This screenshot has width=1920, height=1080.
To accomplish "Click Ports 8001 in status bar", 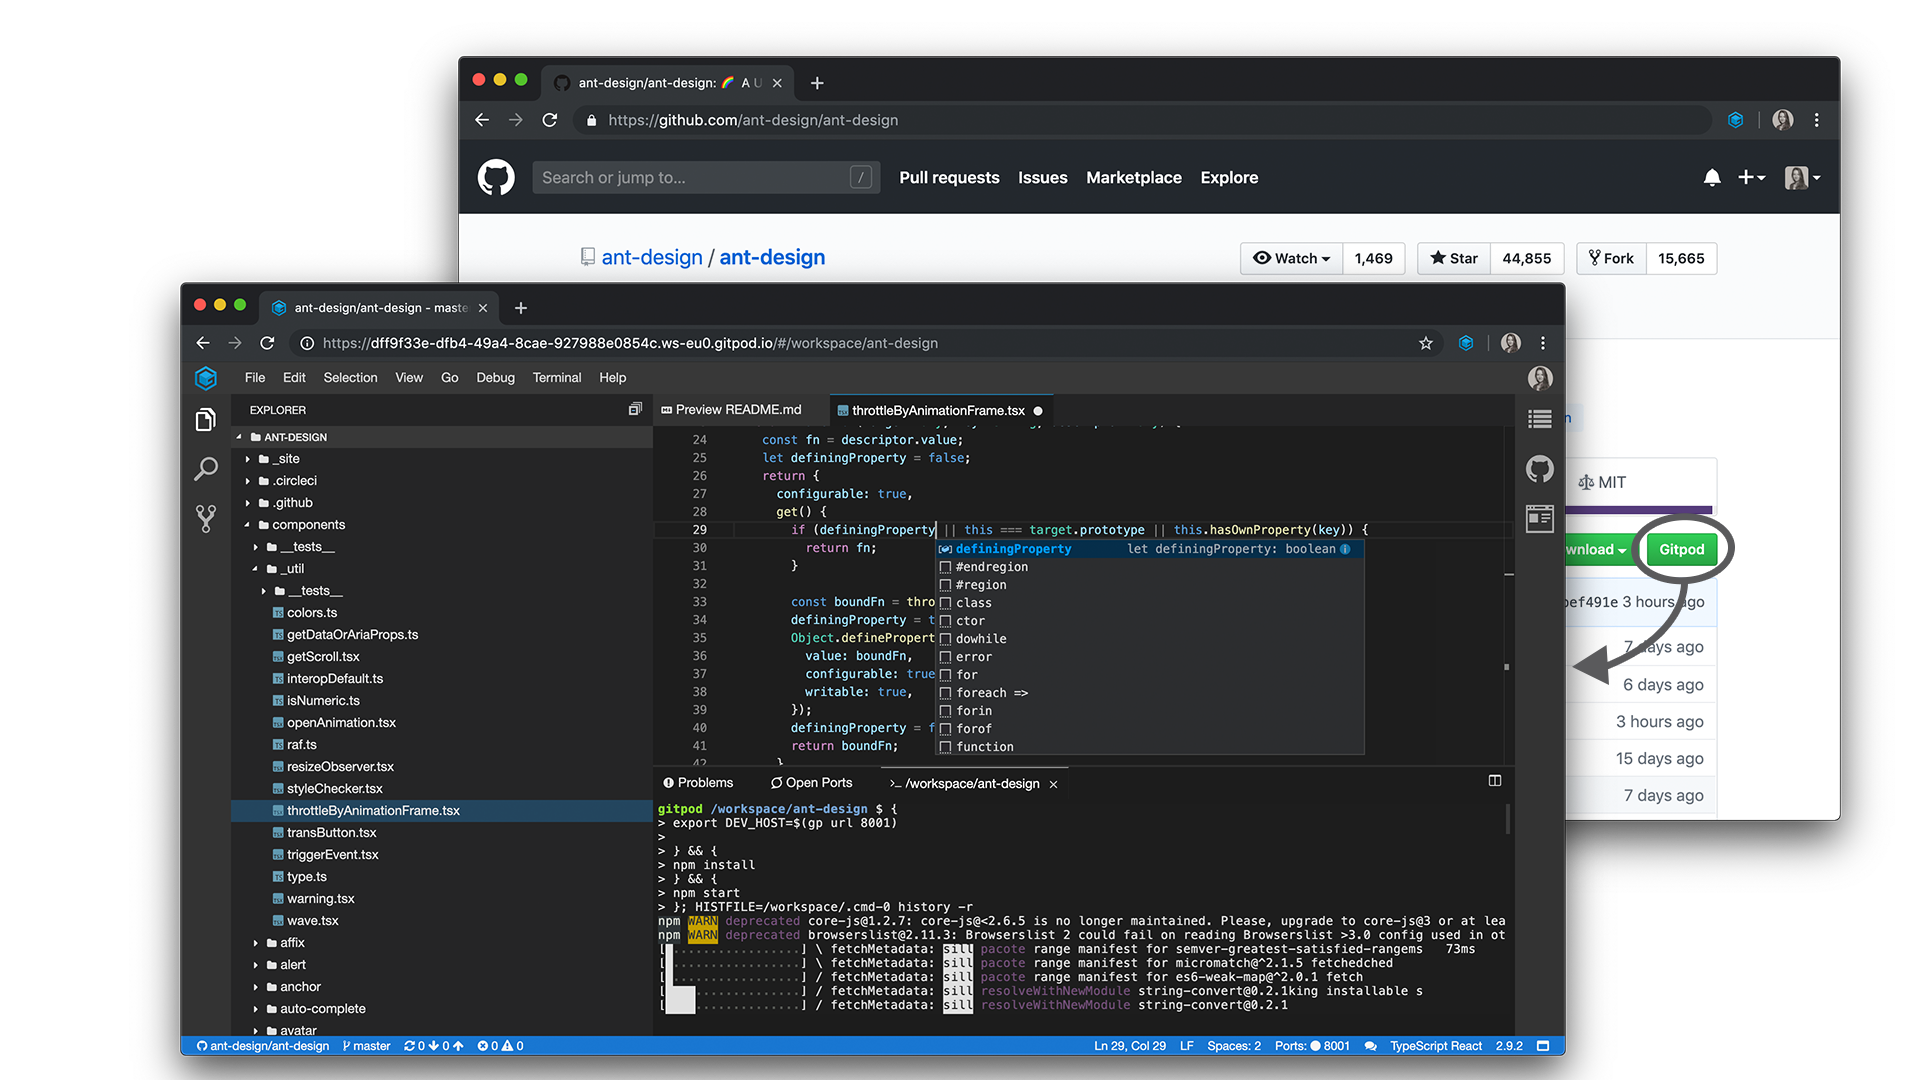I will pos(1312,1046).
